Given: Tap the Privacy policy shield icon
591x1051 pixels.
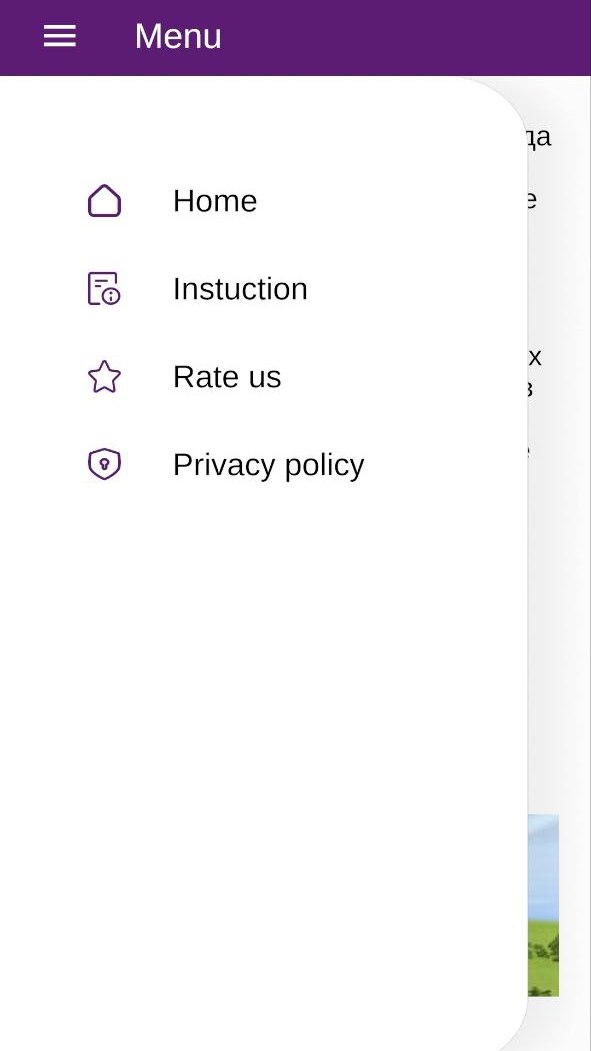Looking at the screenshot, I should pos(104,465).
